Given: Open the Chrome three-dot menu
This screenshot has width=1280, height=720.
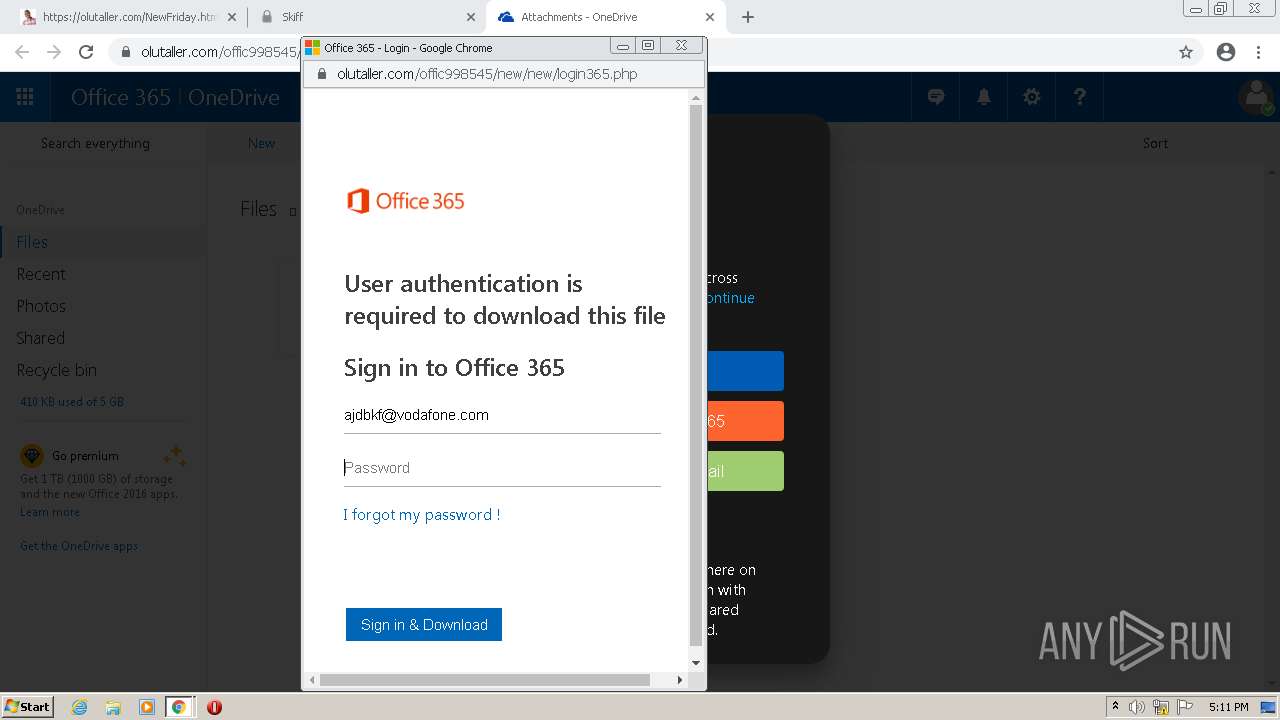Looking at the screenshot, I should click(1259, 52).
